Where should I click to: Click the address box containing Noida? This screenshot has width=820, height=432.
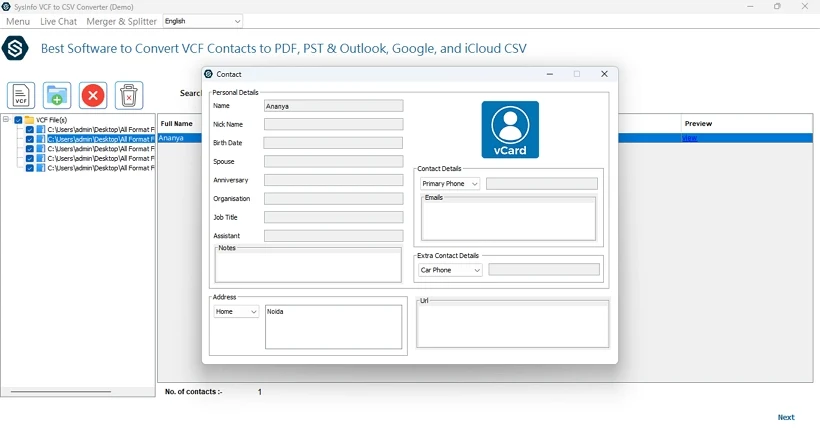point(334,327)
